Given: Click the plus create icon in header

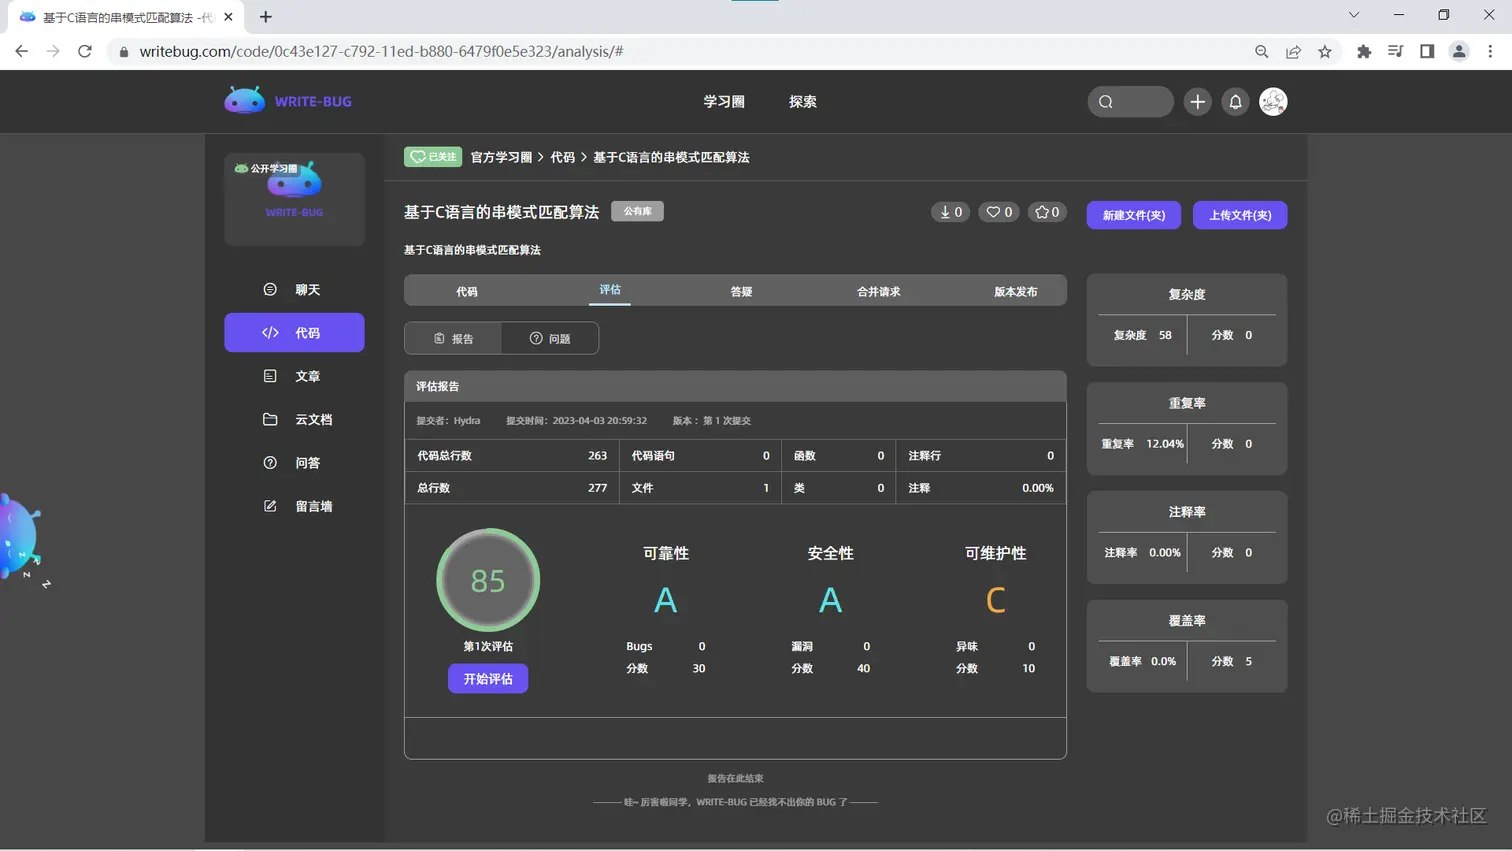Looking at the screenshot, I should [1197, 101].
